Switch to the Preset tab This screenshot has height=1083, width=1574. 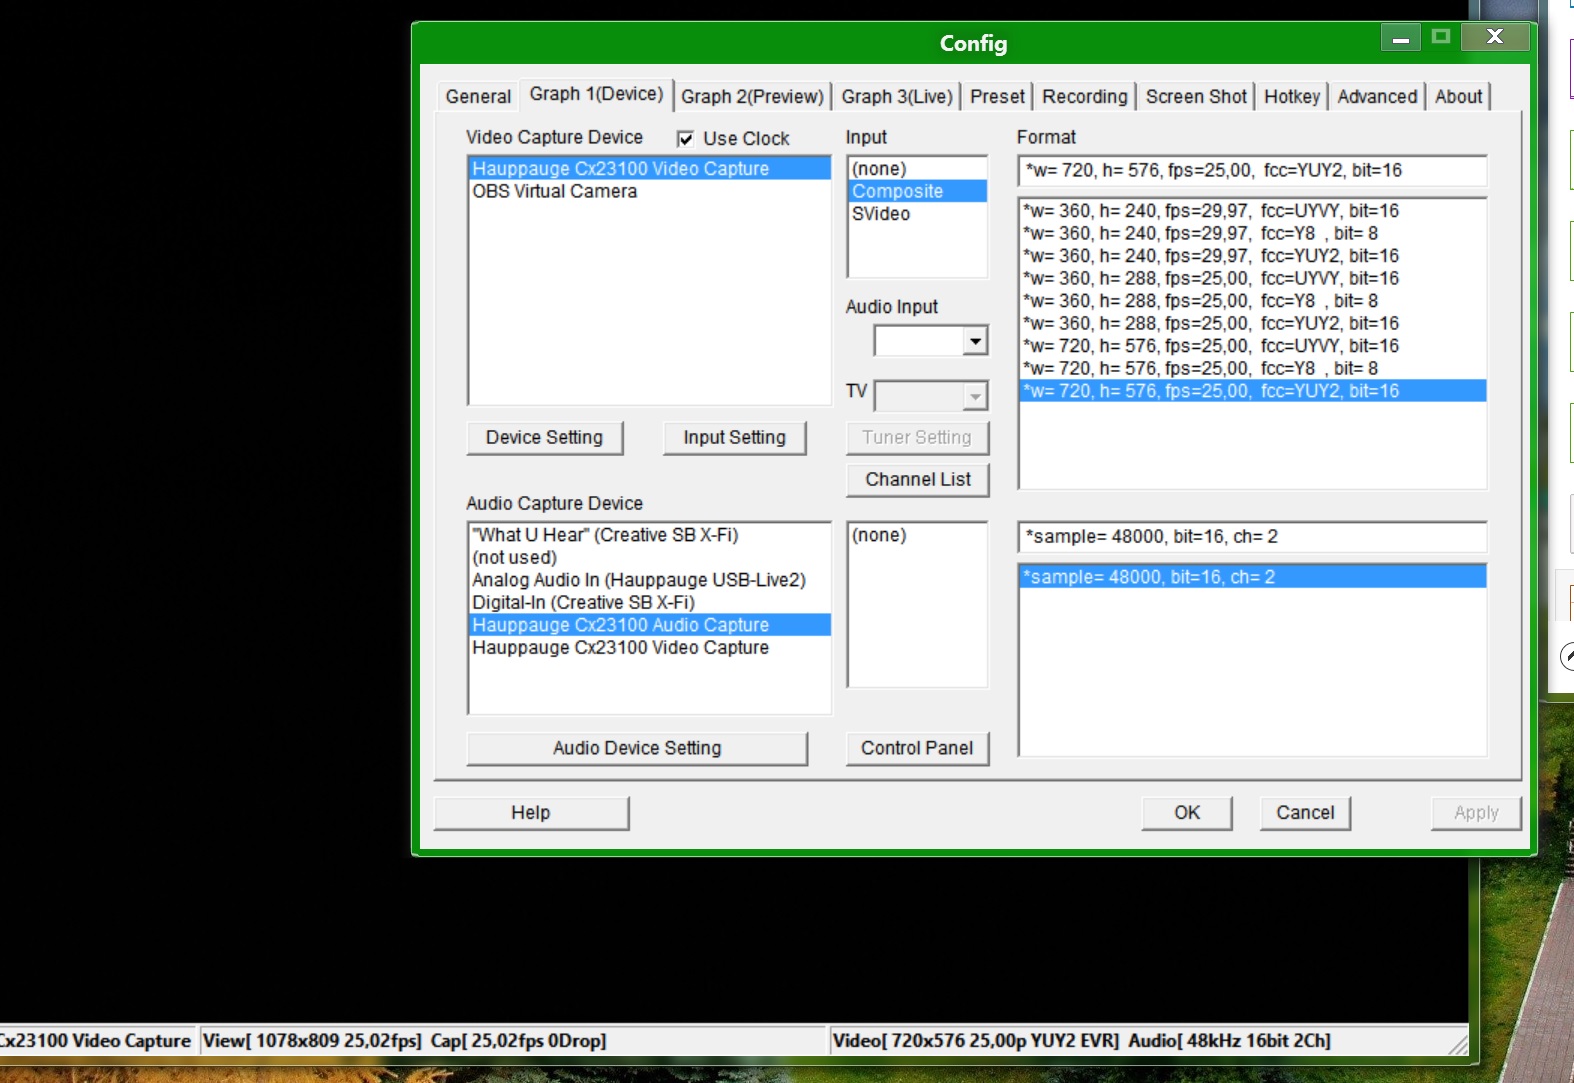pos(997,96)
